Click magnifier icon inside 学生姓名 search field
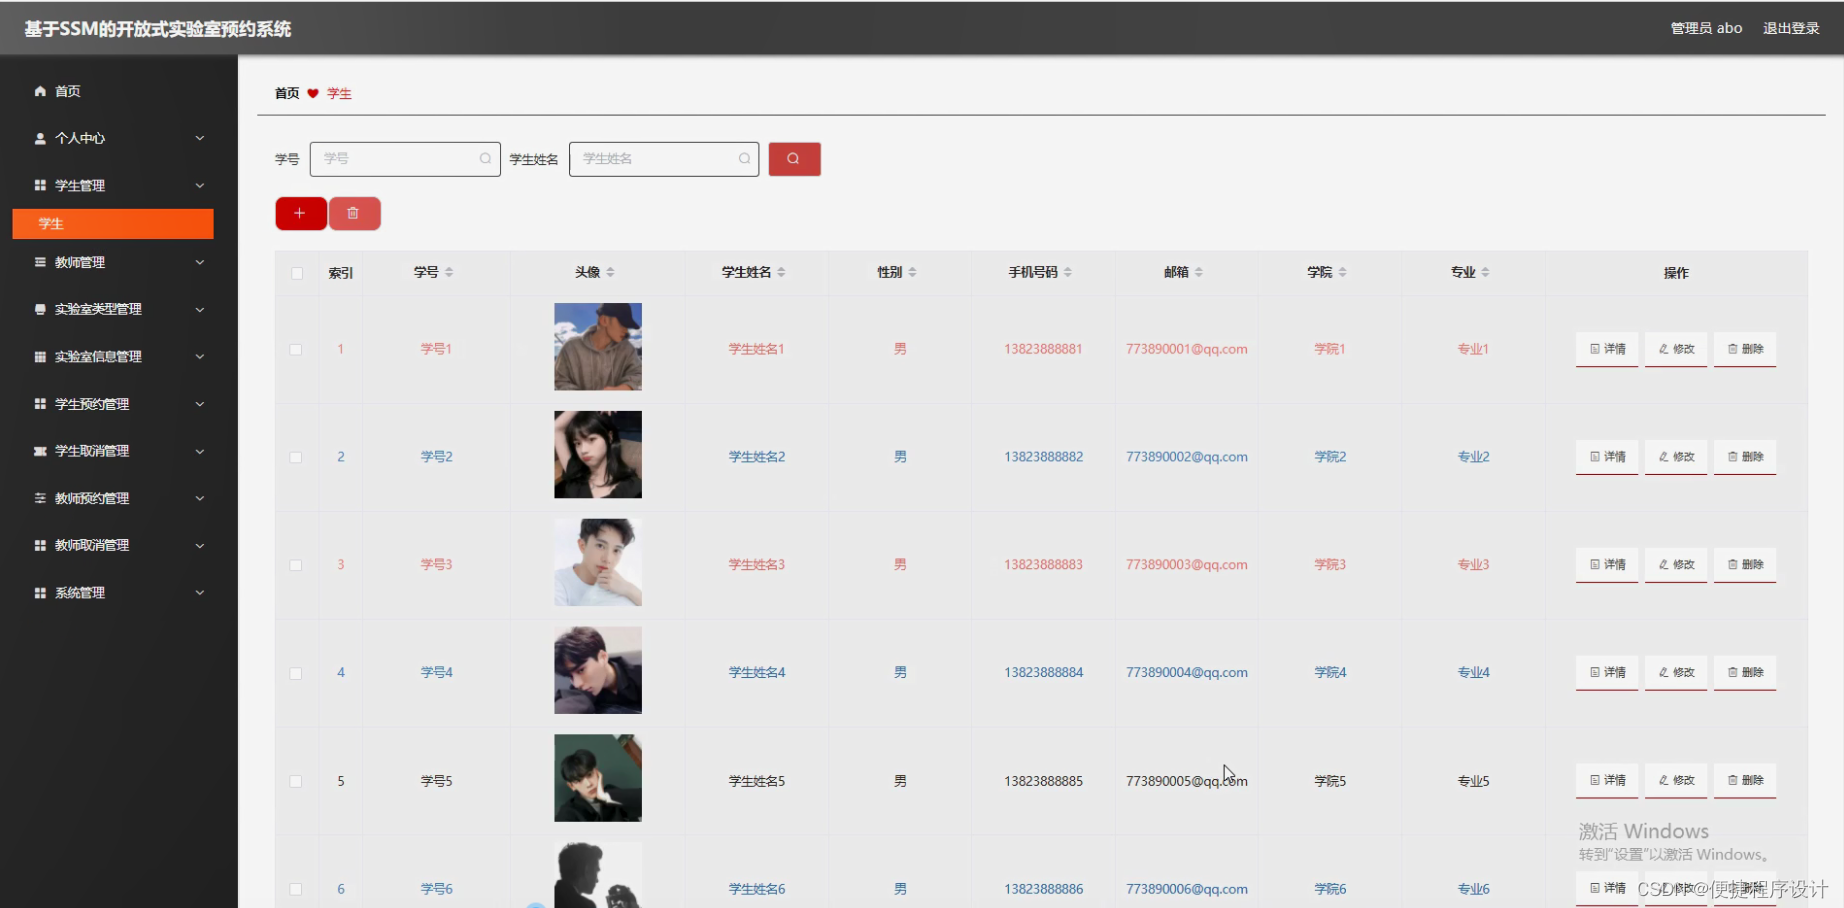Viewport: 1844px width, 908px height. pos(744,159)
